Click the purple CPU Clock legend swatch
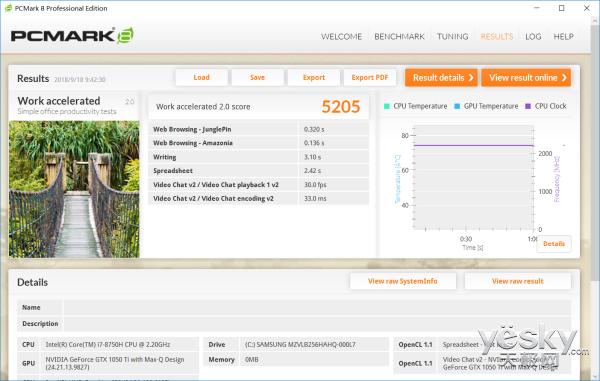 click(x=528, y=106)
